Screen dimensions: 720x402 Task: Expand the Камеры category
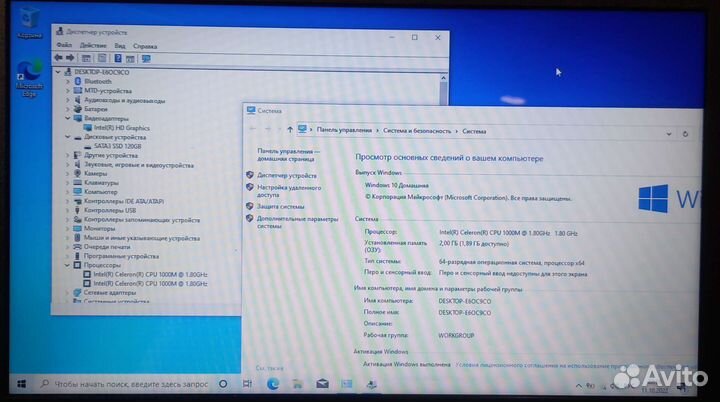point(68,174)
